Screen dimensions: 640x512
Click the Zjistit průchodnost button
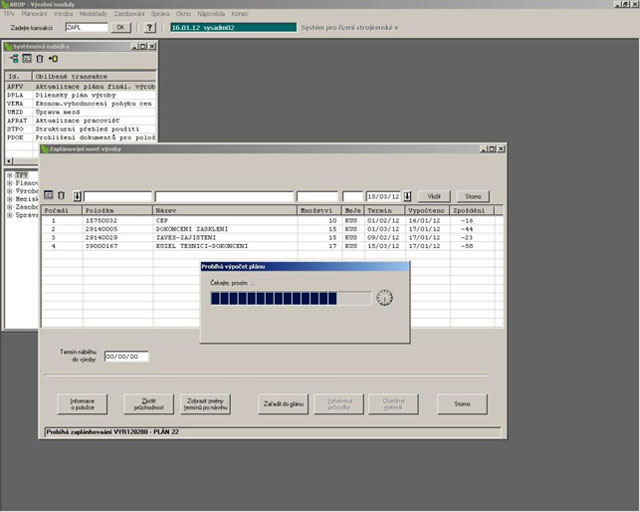point(149,404)
